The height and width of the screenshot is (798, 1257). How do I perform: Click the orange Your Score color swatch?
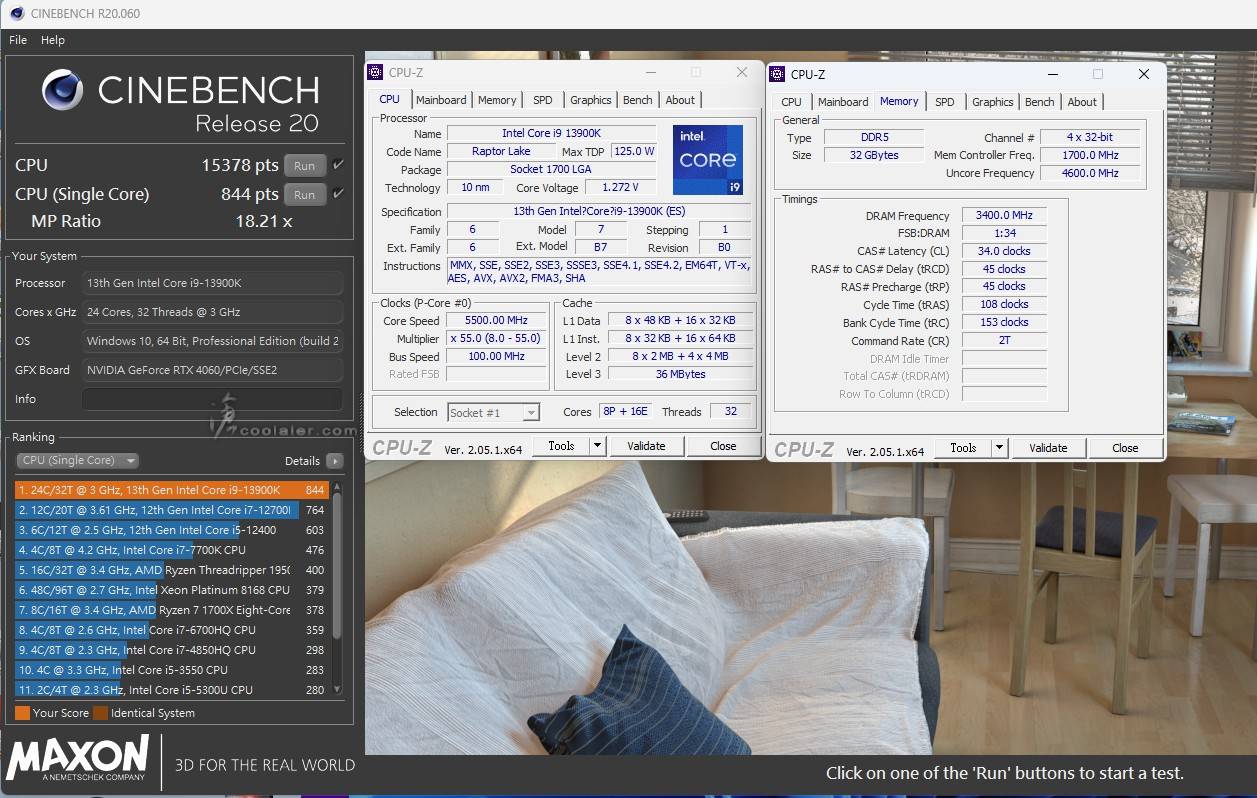22,713
